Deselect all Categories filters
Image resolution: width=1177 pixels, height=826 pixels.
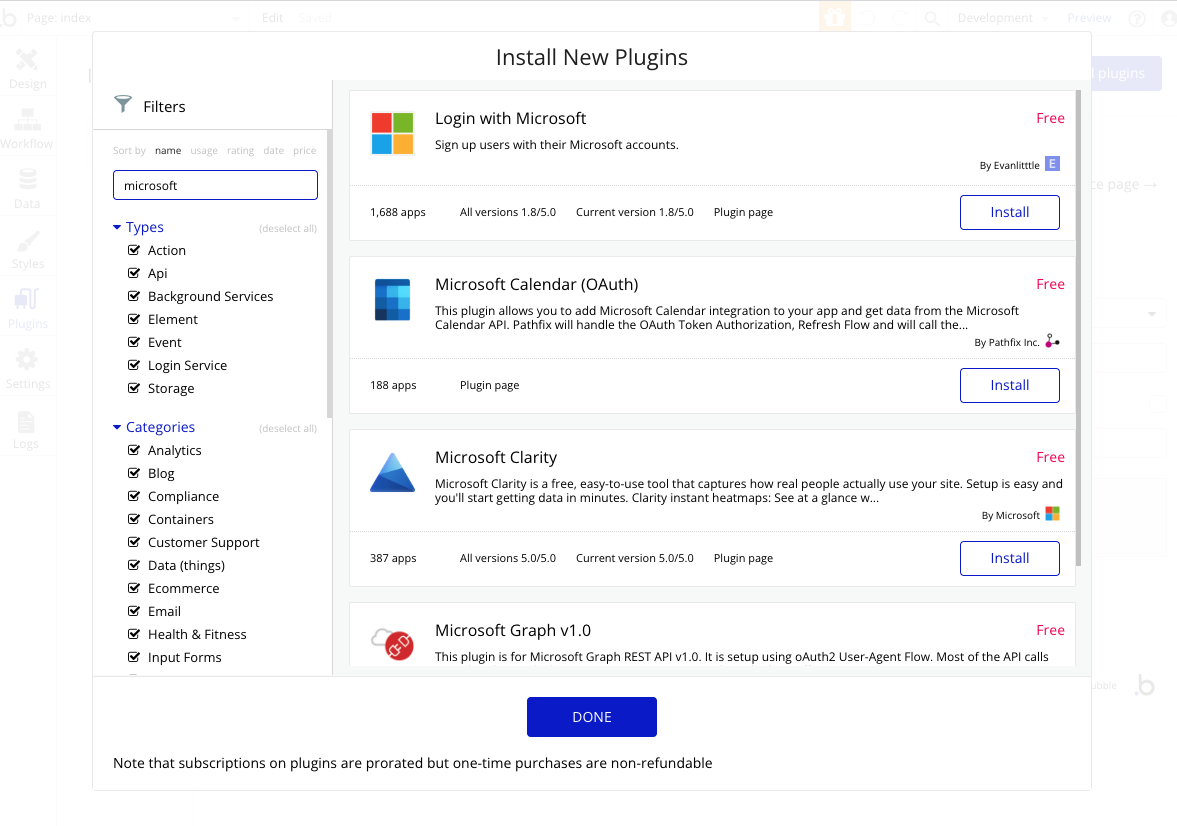[x=288, y=428]
